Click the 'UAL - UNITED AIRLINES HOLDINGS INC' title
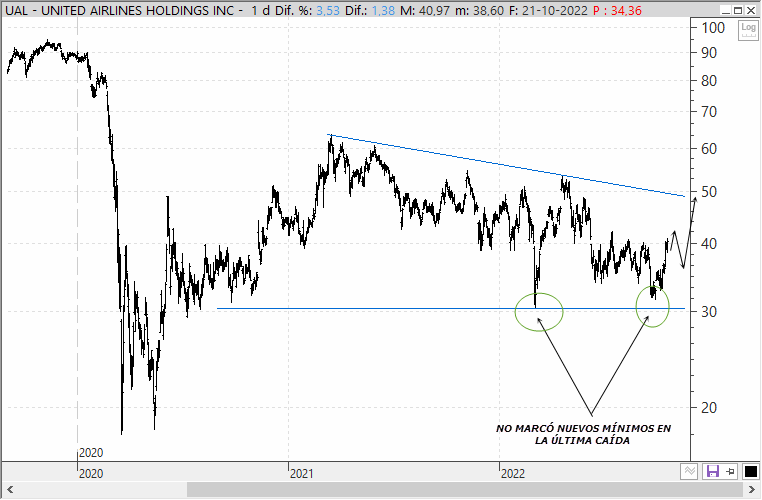762x500 pixels. coord(120,10)
